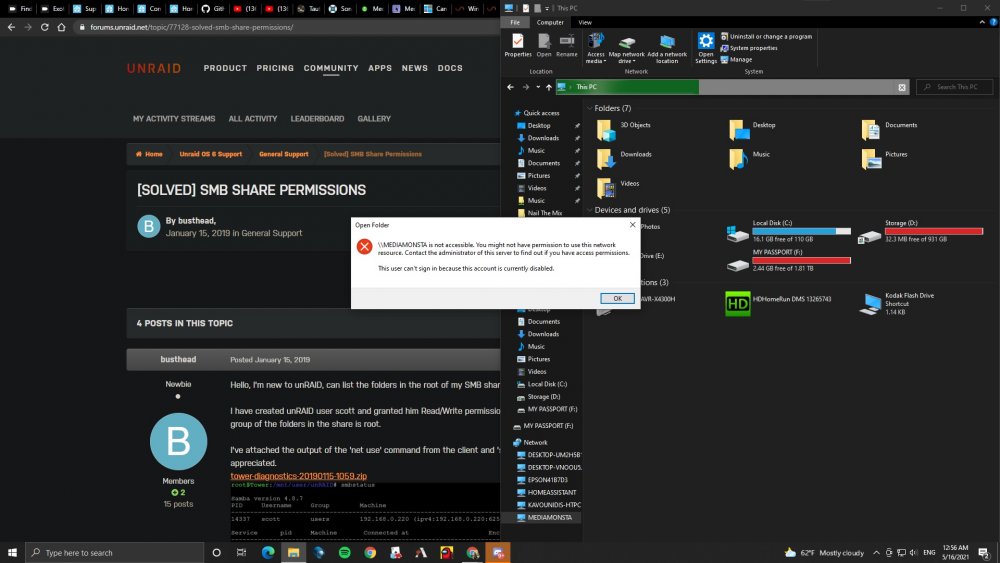Click the This PC address bar
This screenshot has height=563, width=1000.
(x=732, y=87)
